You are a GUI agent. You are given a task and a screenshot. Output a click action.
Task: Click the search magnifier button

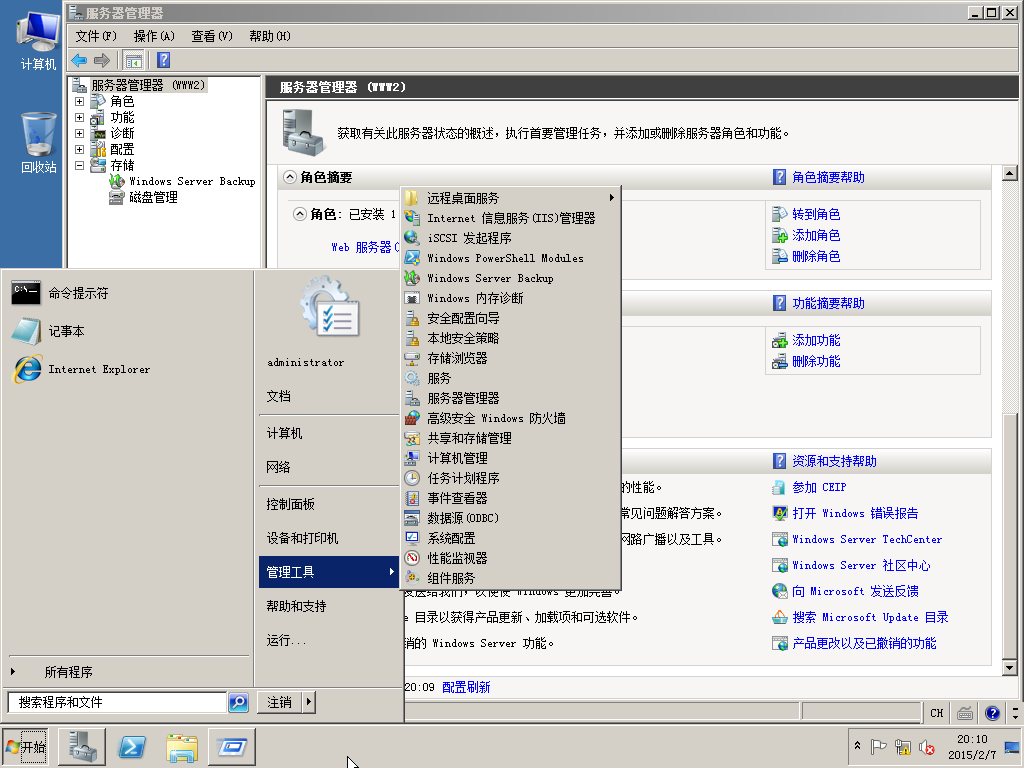pos(238,702)
